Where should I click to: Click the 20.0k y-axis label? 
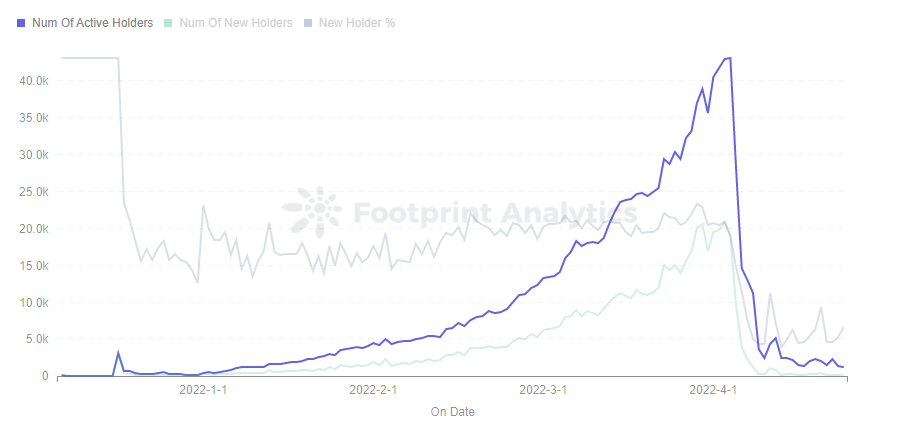point(34,229)
